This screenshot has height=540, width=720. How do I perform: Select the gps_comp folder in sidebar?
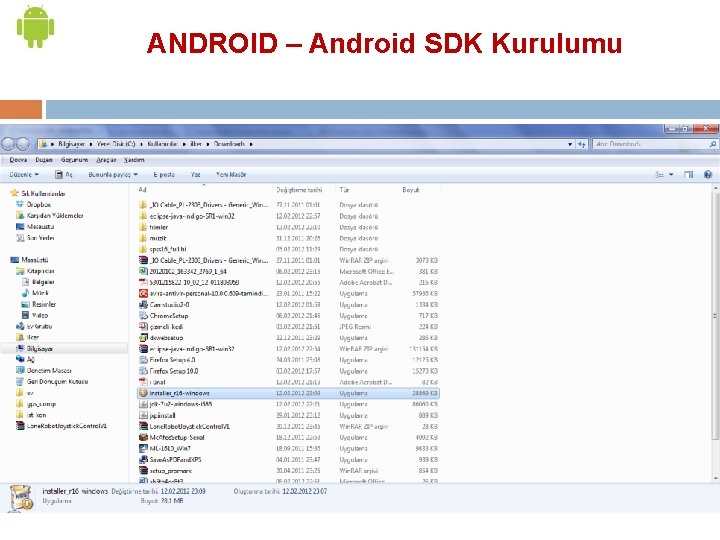pyautogui.click(x=41, y=404)
